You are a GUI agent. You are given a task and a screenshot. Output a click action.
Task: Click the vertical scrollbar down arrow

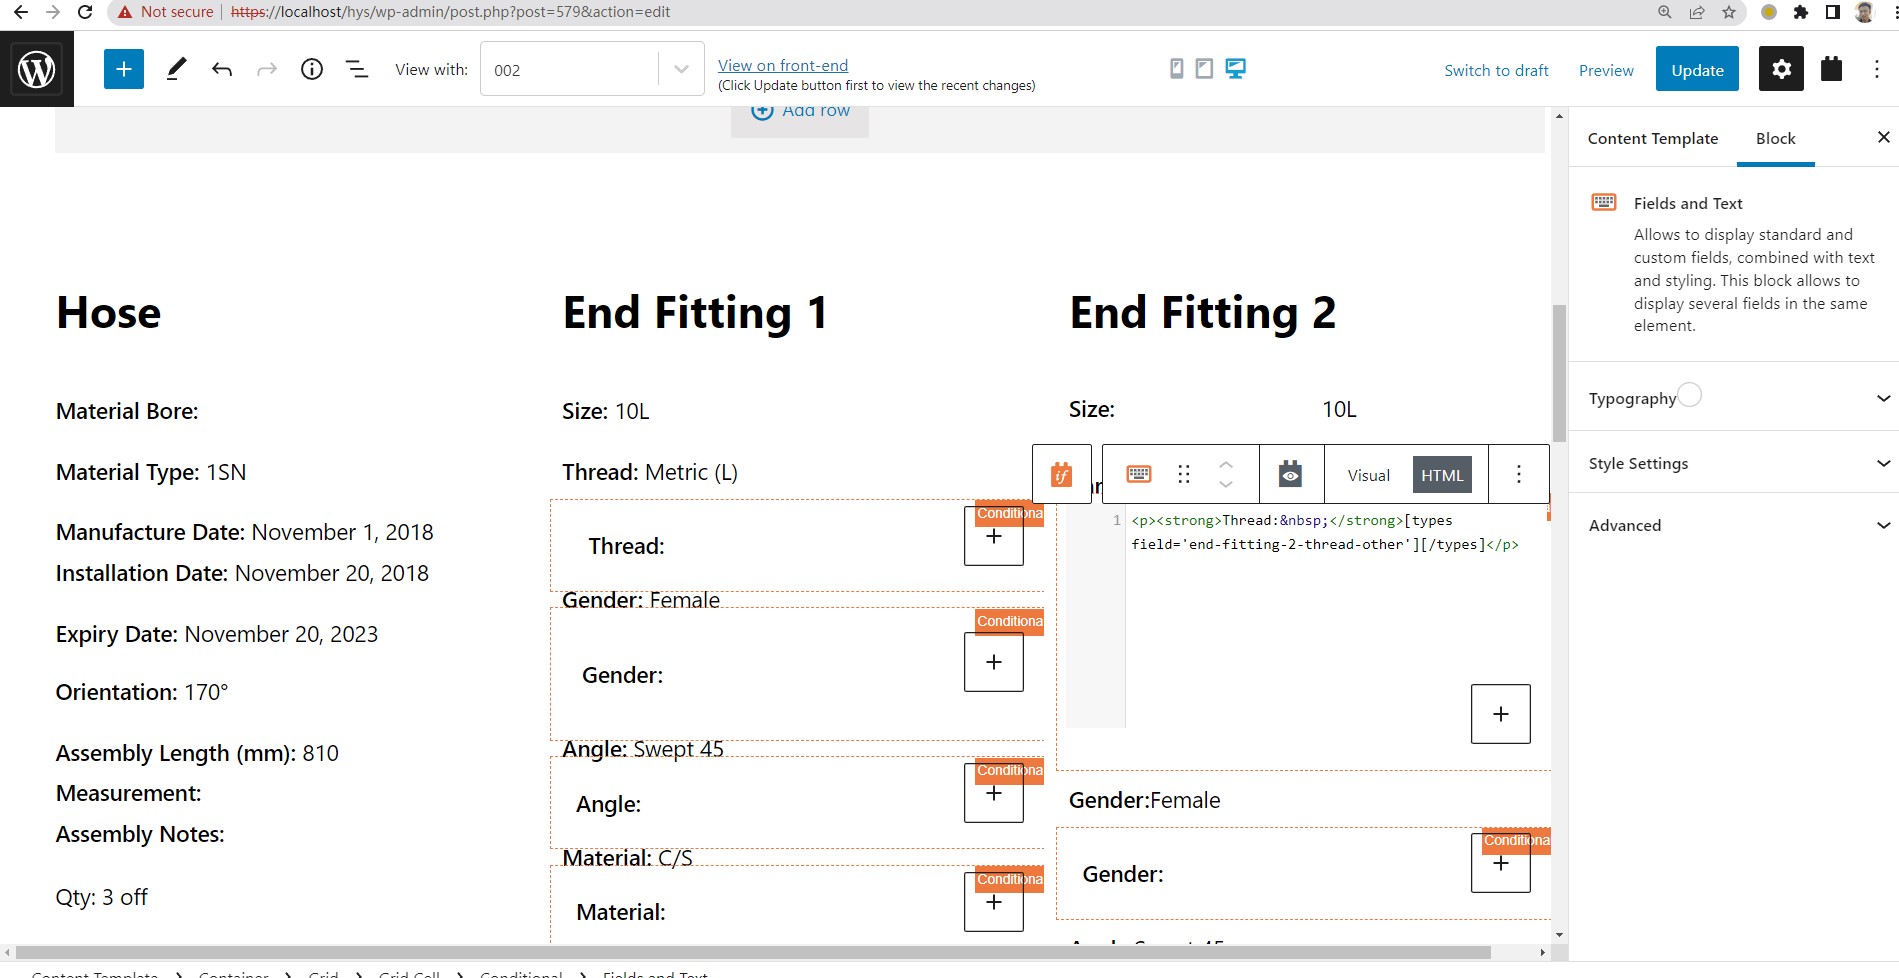click(x=1559, y=935)
